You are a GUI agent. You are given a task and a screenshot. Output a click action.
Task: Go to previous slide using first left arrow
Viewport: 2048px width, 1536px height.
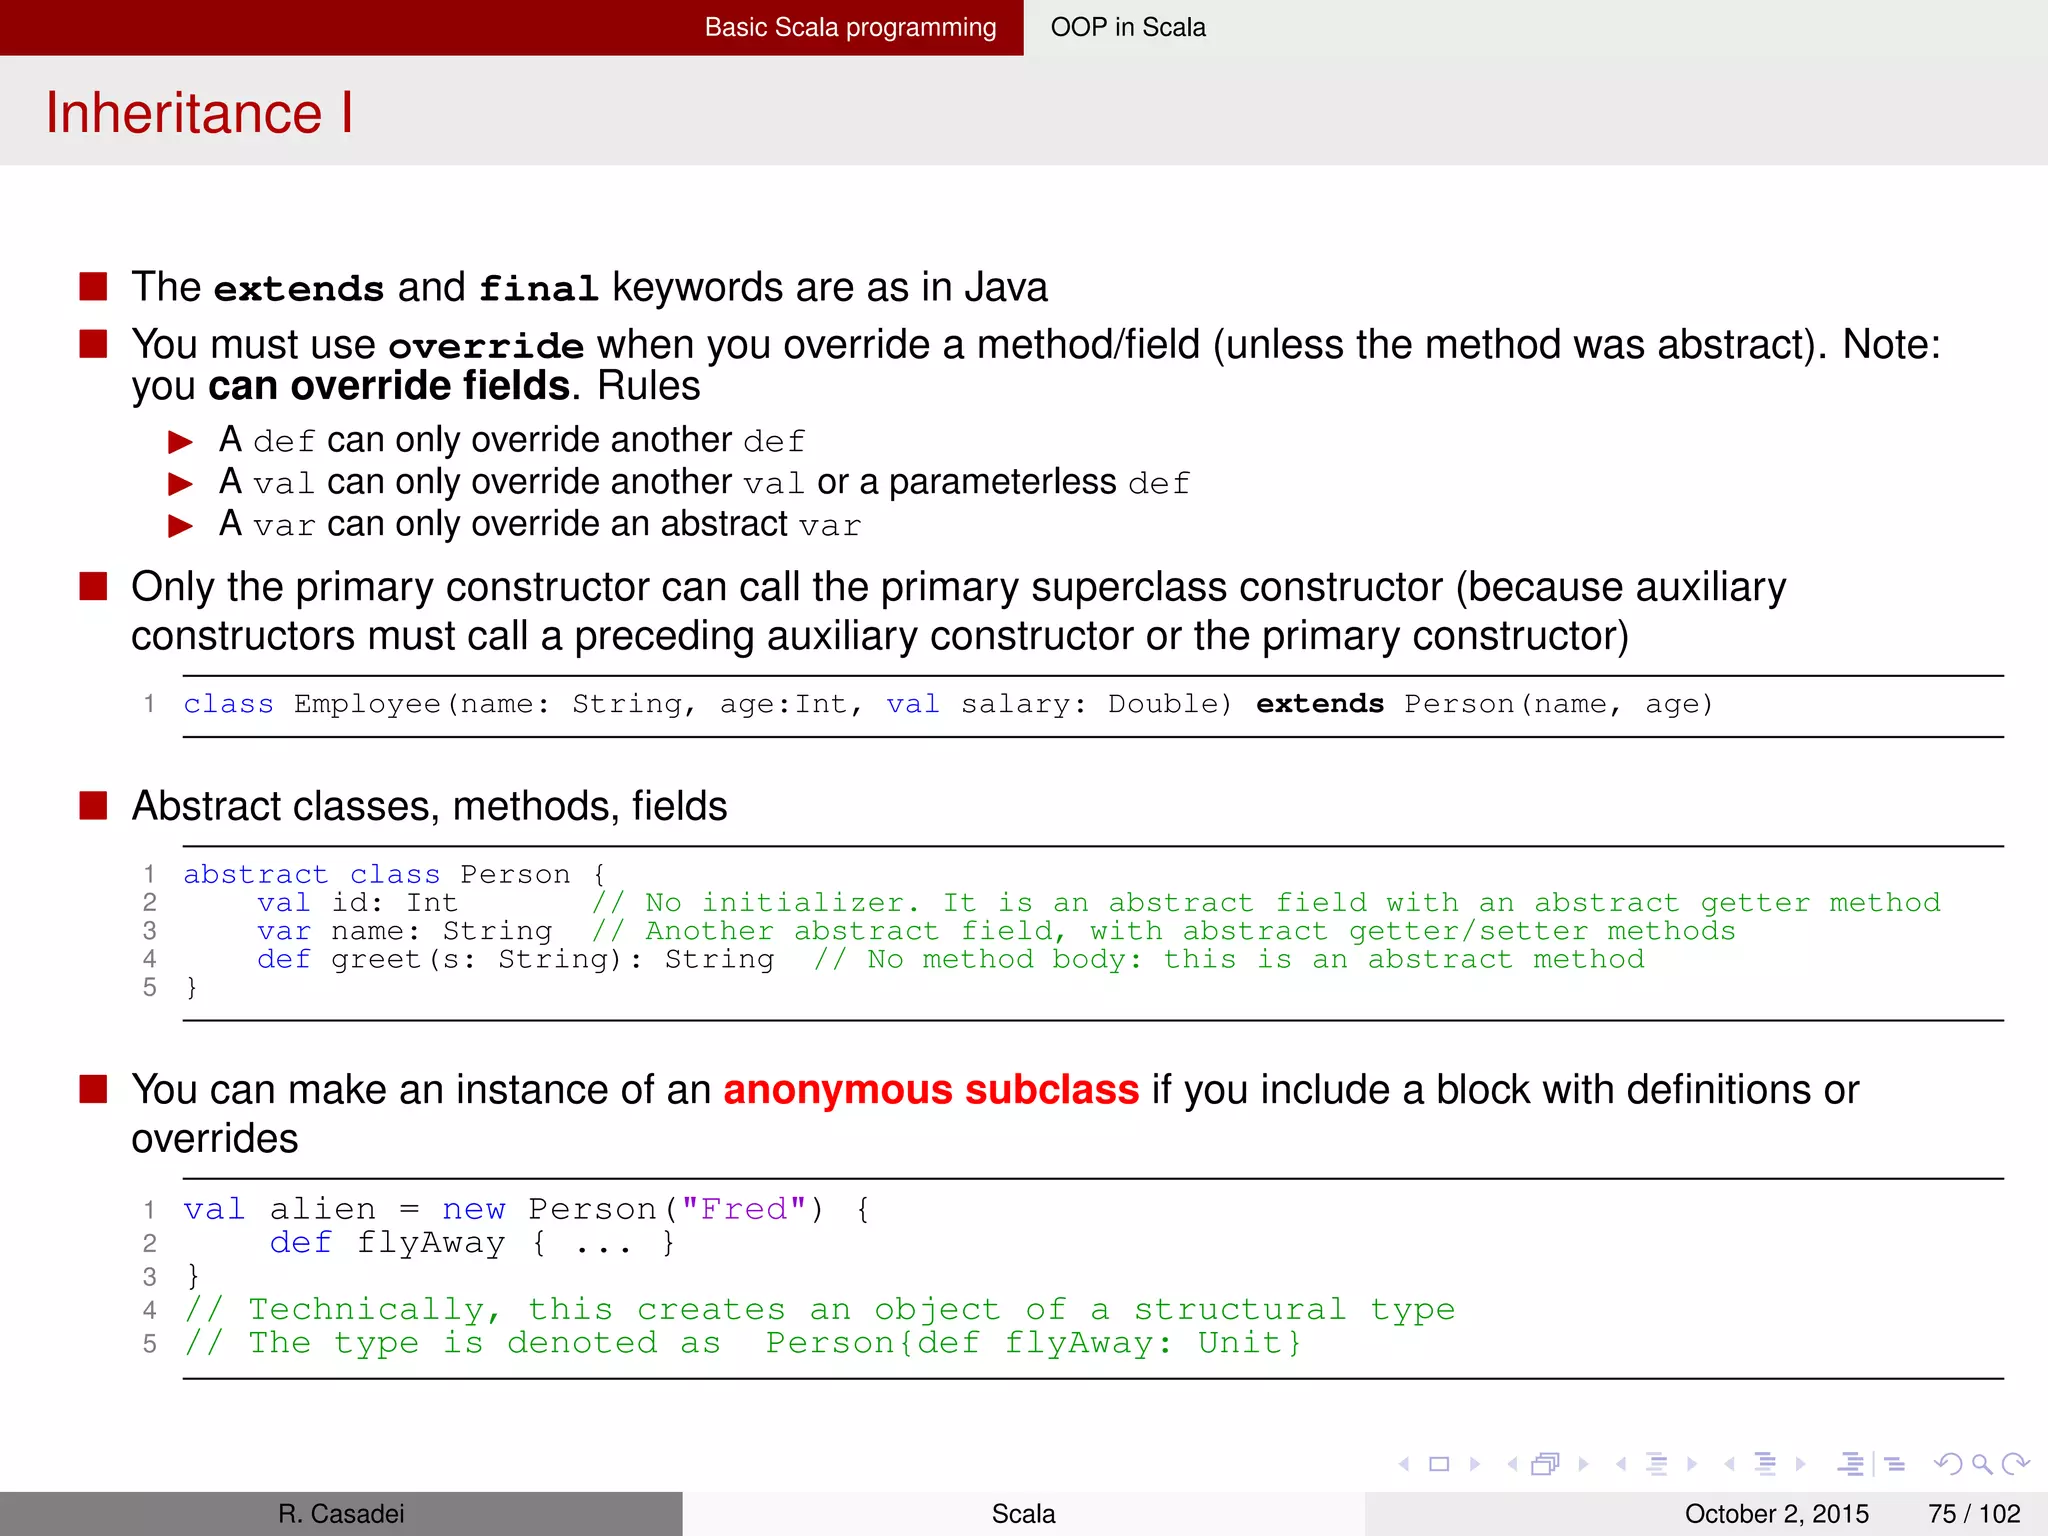[1404, 1464]
